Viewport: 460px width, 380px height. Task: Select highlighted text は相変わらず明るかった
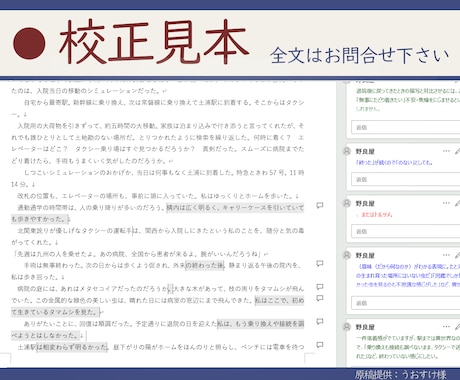tap(72, 347)
